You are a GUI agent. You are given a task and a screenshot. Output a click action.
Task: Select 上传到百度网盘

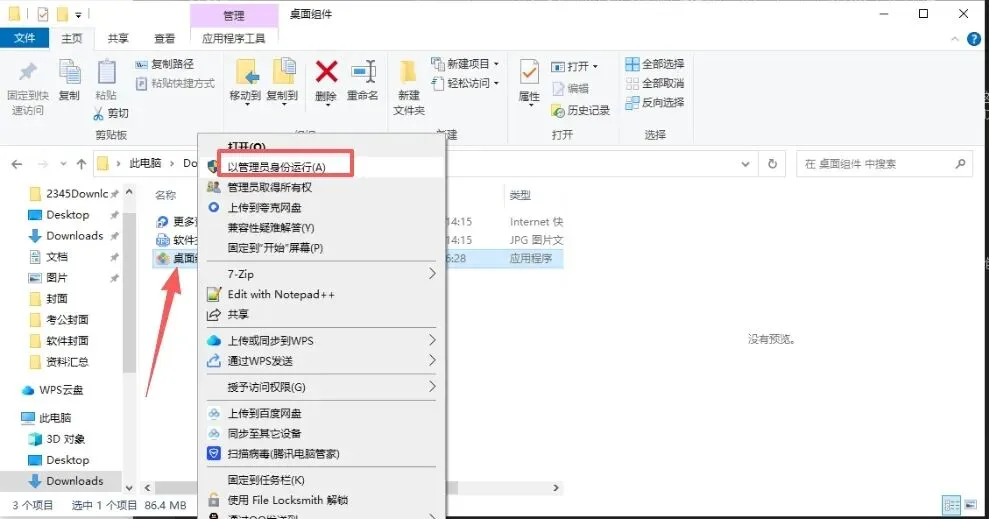(322, 414)
